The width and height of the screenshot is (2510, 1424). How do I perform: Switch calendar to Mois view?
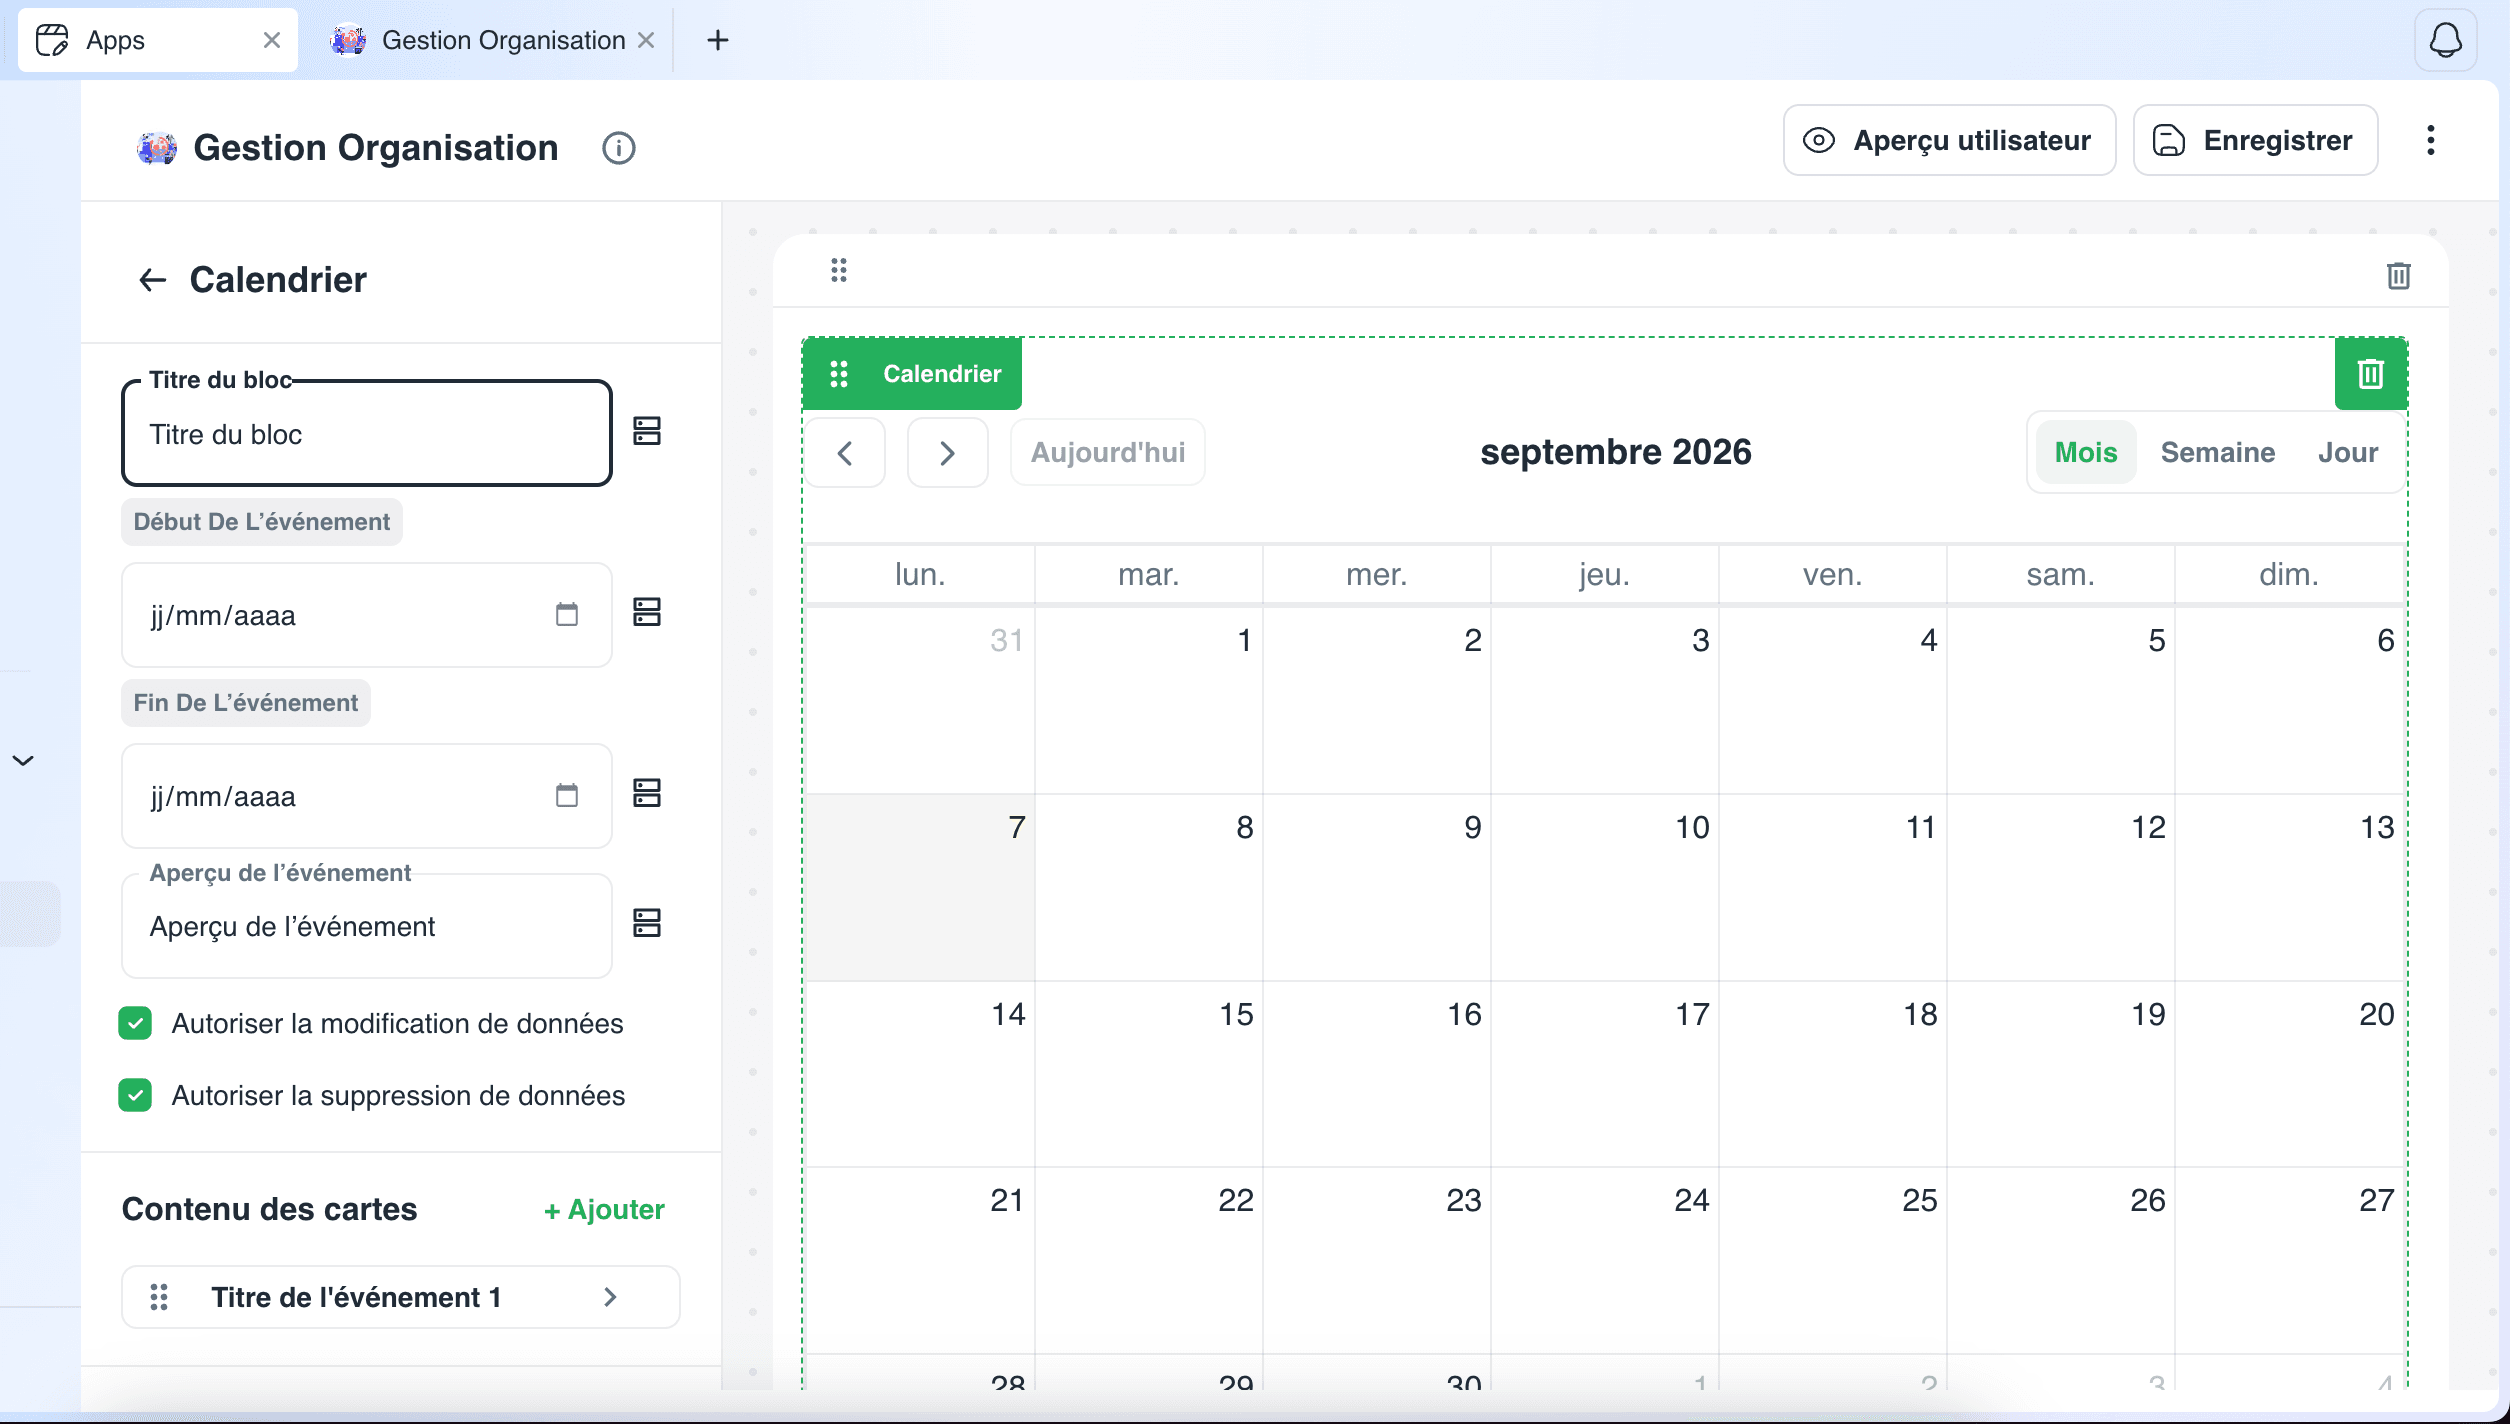tap(2086, 453)
